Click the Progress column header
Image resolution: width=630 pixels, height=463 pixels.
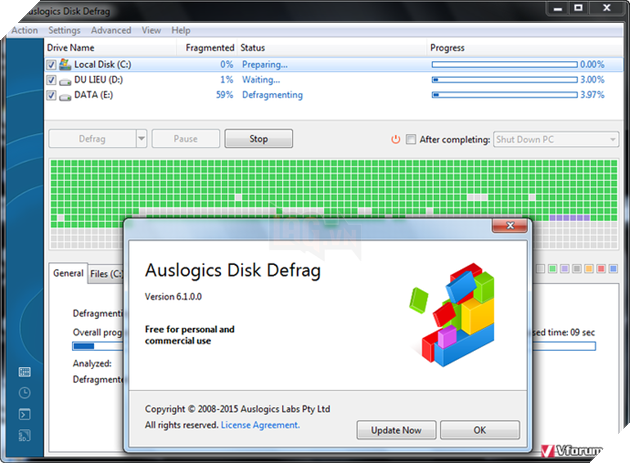(447, 48)
